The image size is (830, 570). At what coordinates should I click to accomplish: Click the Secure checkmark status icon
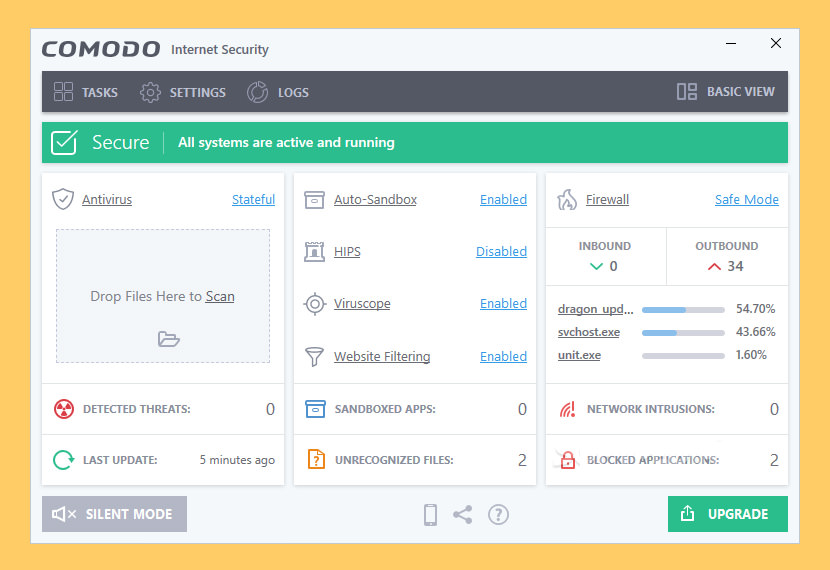[65, 142]
